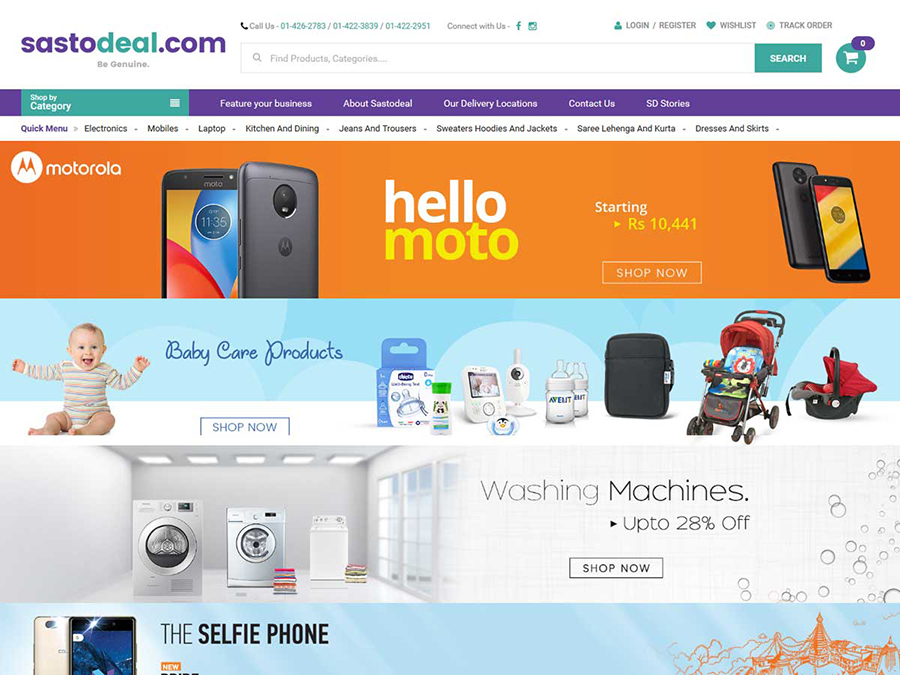
Task: Click the track order target icon
Action: pos(771,25)
